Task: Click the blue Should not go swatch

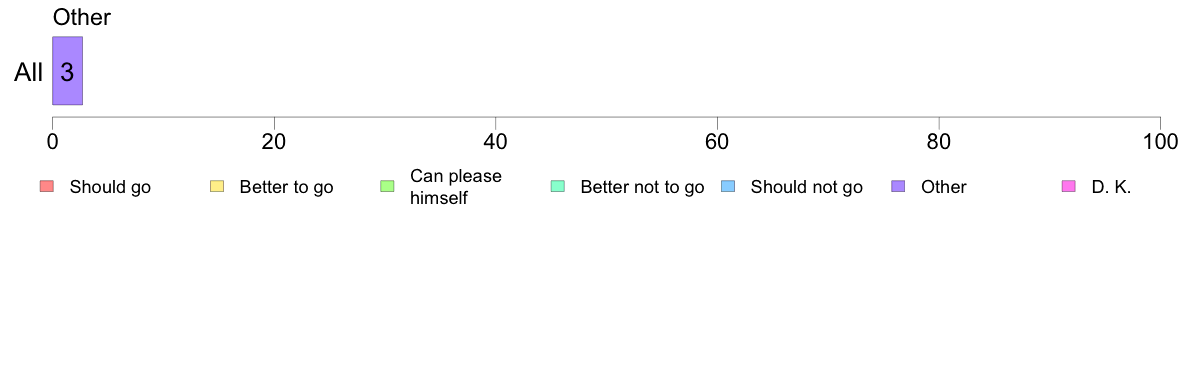Action: tap(728, 186)
